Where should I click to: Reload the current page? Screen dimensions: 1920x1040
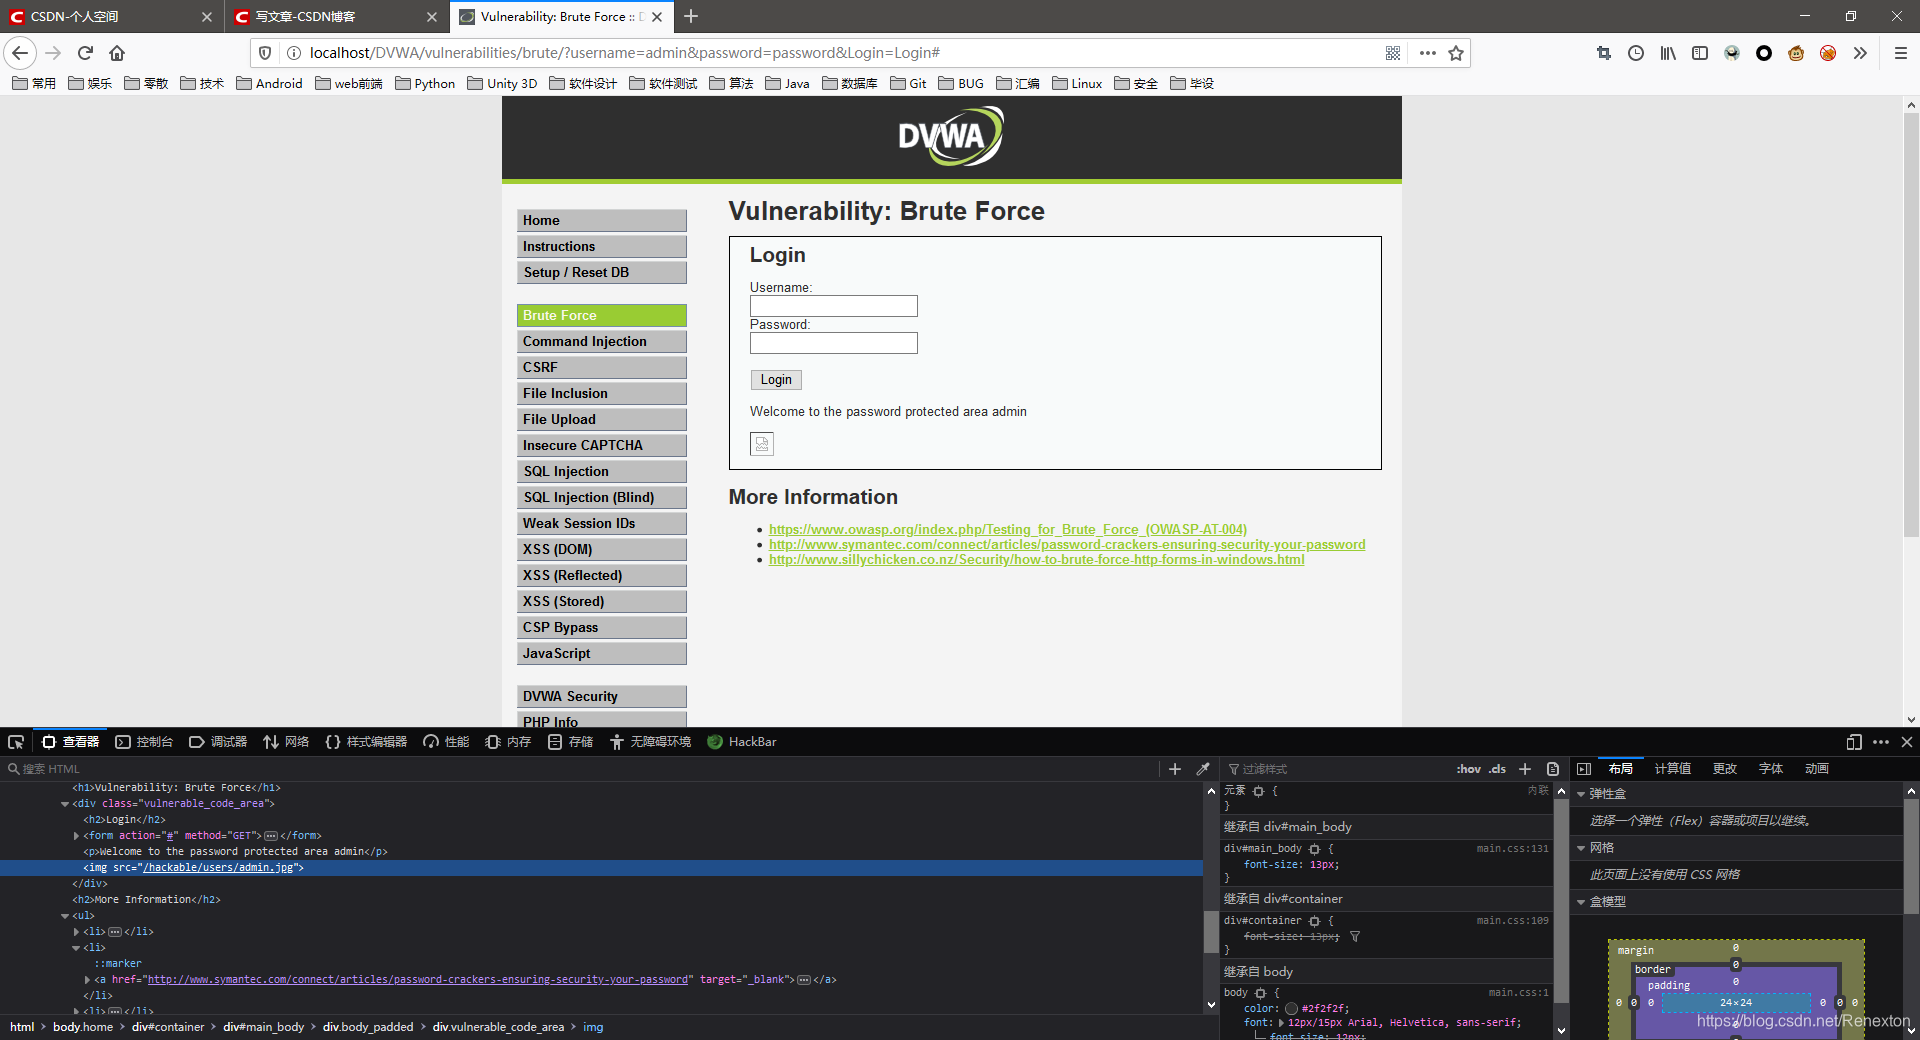point(85,53)
